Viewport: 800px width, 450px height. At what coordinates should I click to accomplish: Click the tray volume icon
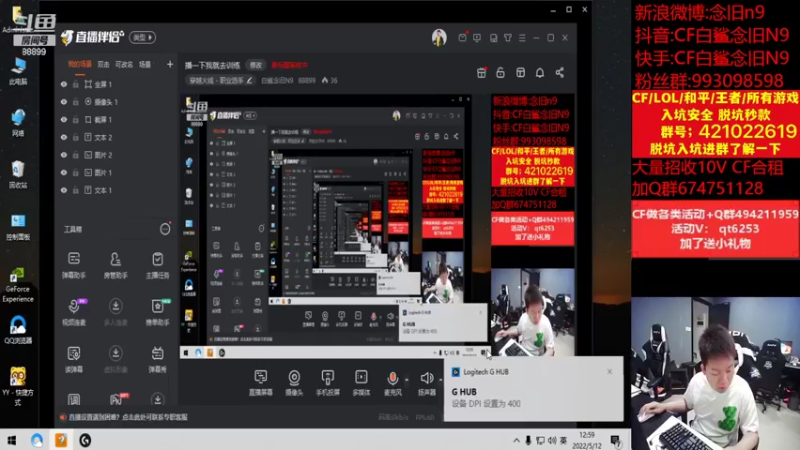[x=552, y=440]
